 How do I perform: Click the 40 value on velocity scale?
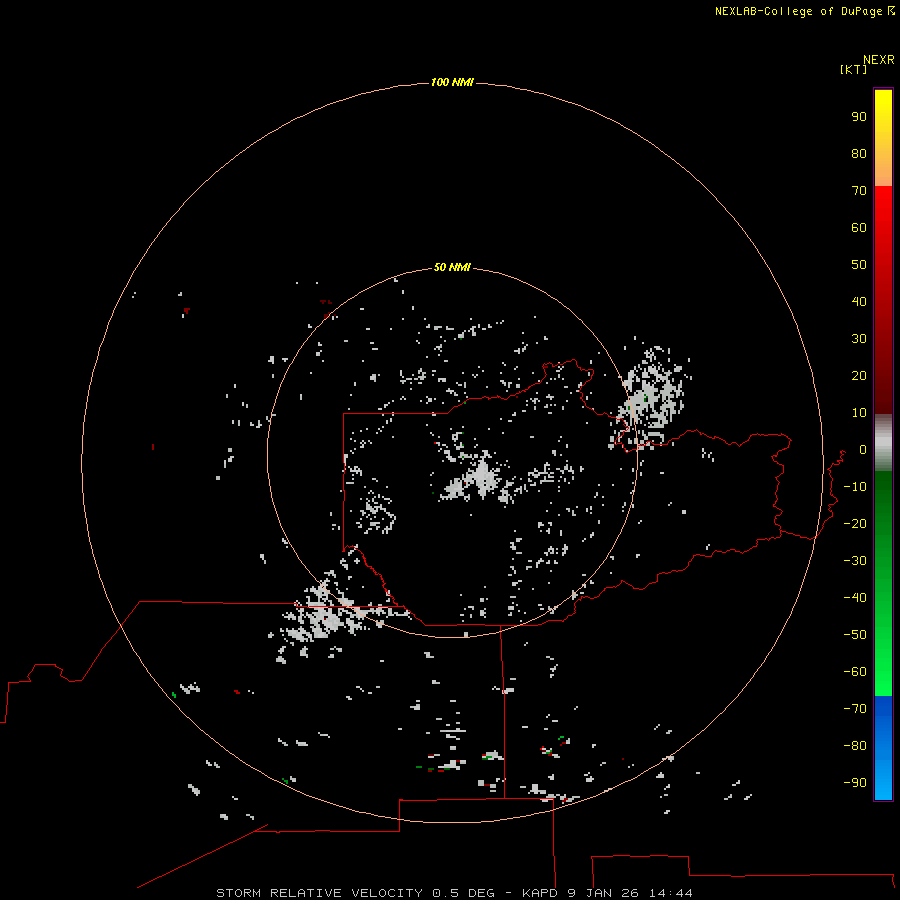pos(859,301)
